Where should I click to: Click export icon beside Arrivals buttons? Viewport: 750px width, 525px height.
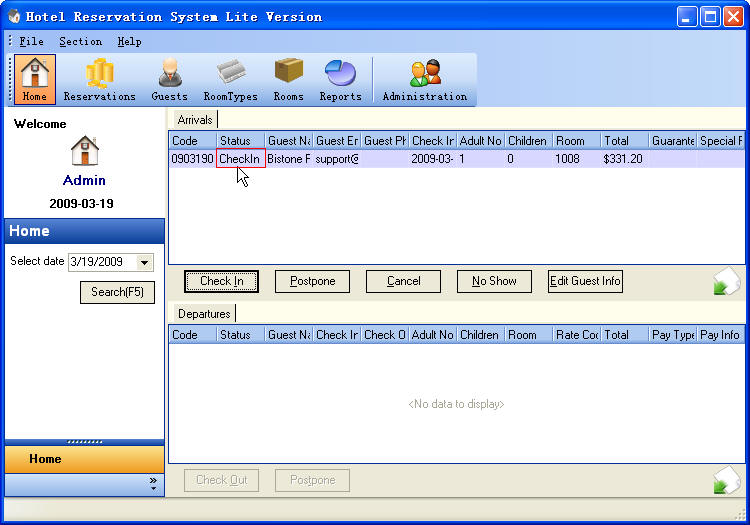pyautogui.click(x=726, y=283)
